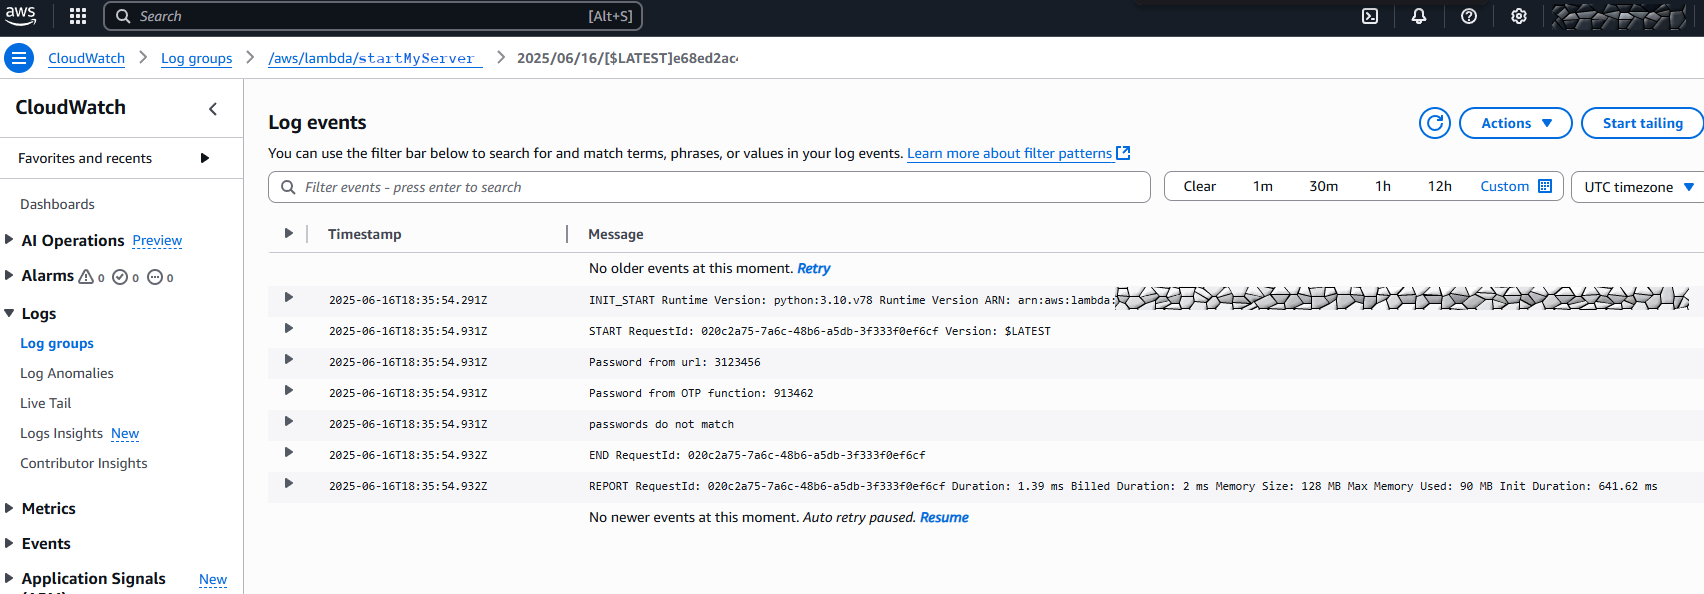The height and width of the screenshot is (594, 1704).
Task: Click Retry for older events
Action: coord(813,268)
